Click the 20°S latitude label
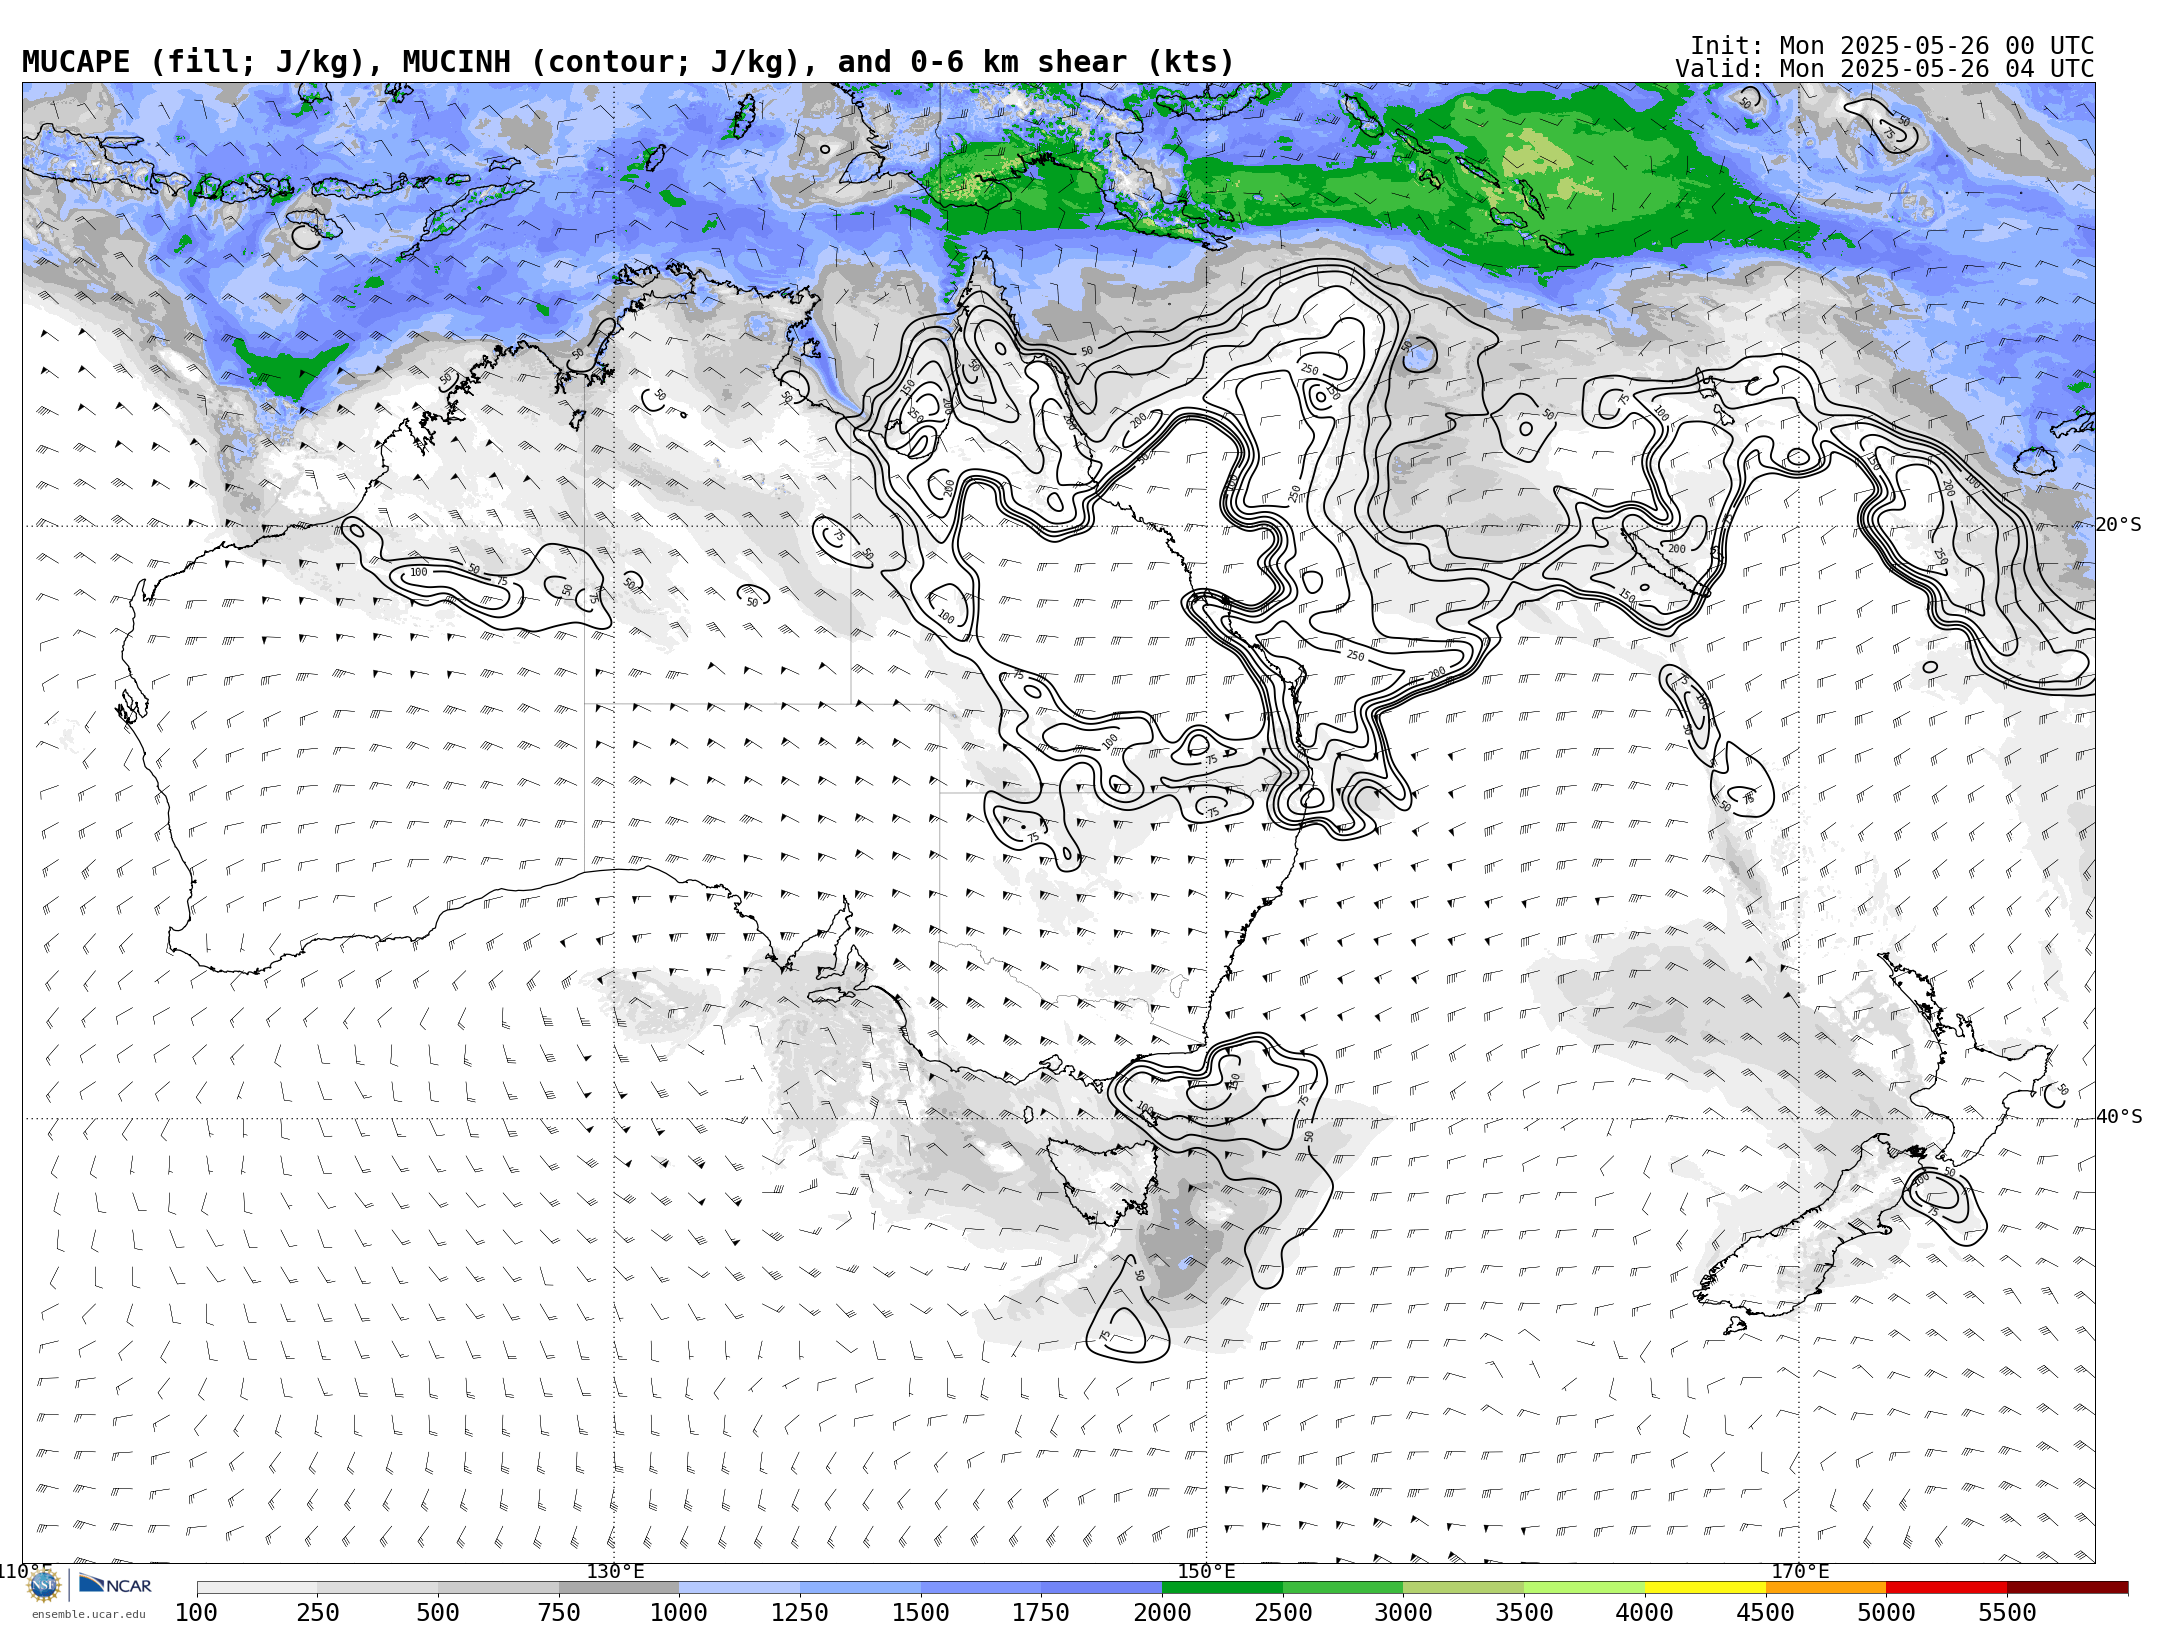 2118,525
